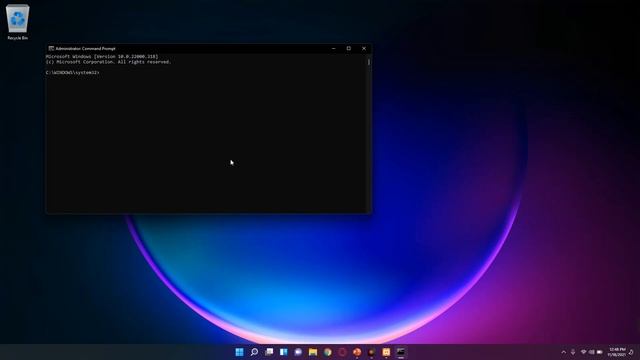Click 'Administrator: Command Prompt' title text
The width and height of the screenshot is (640, 360).
85,49
